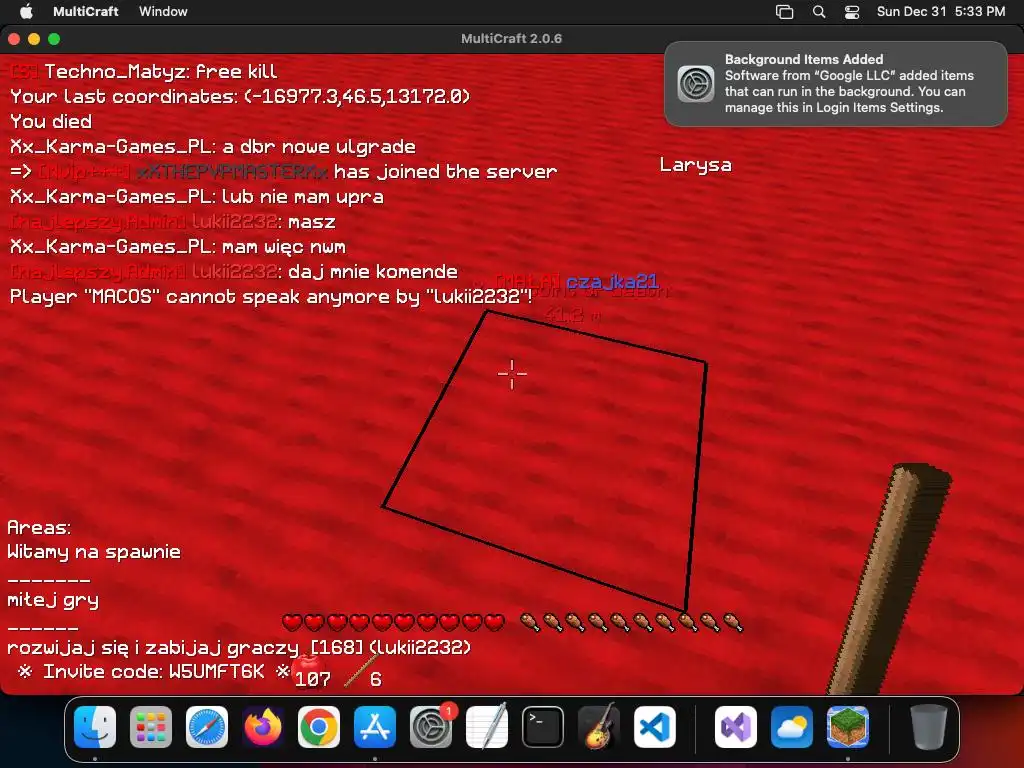The image size is (1024, 768).
Task: Launch Safari from the Dock
Action: [x=207, y=727]
